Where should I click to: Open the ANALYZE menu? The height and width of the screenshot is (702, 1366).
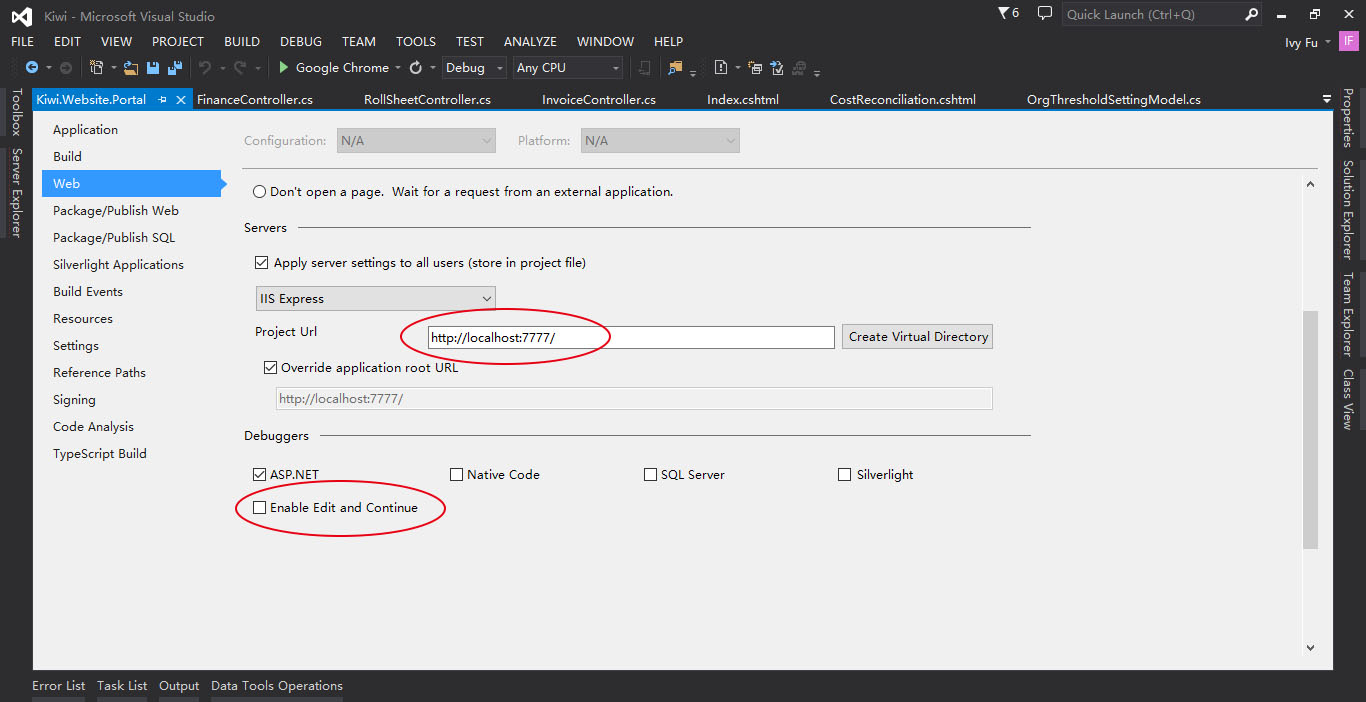530,41
